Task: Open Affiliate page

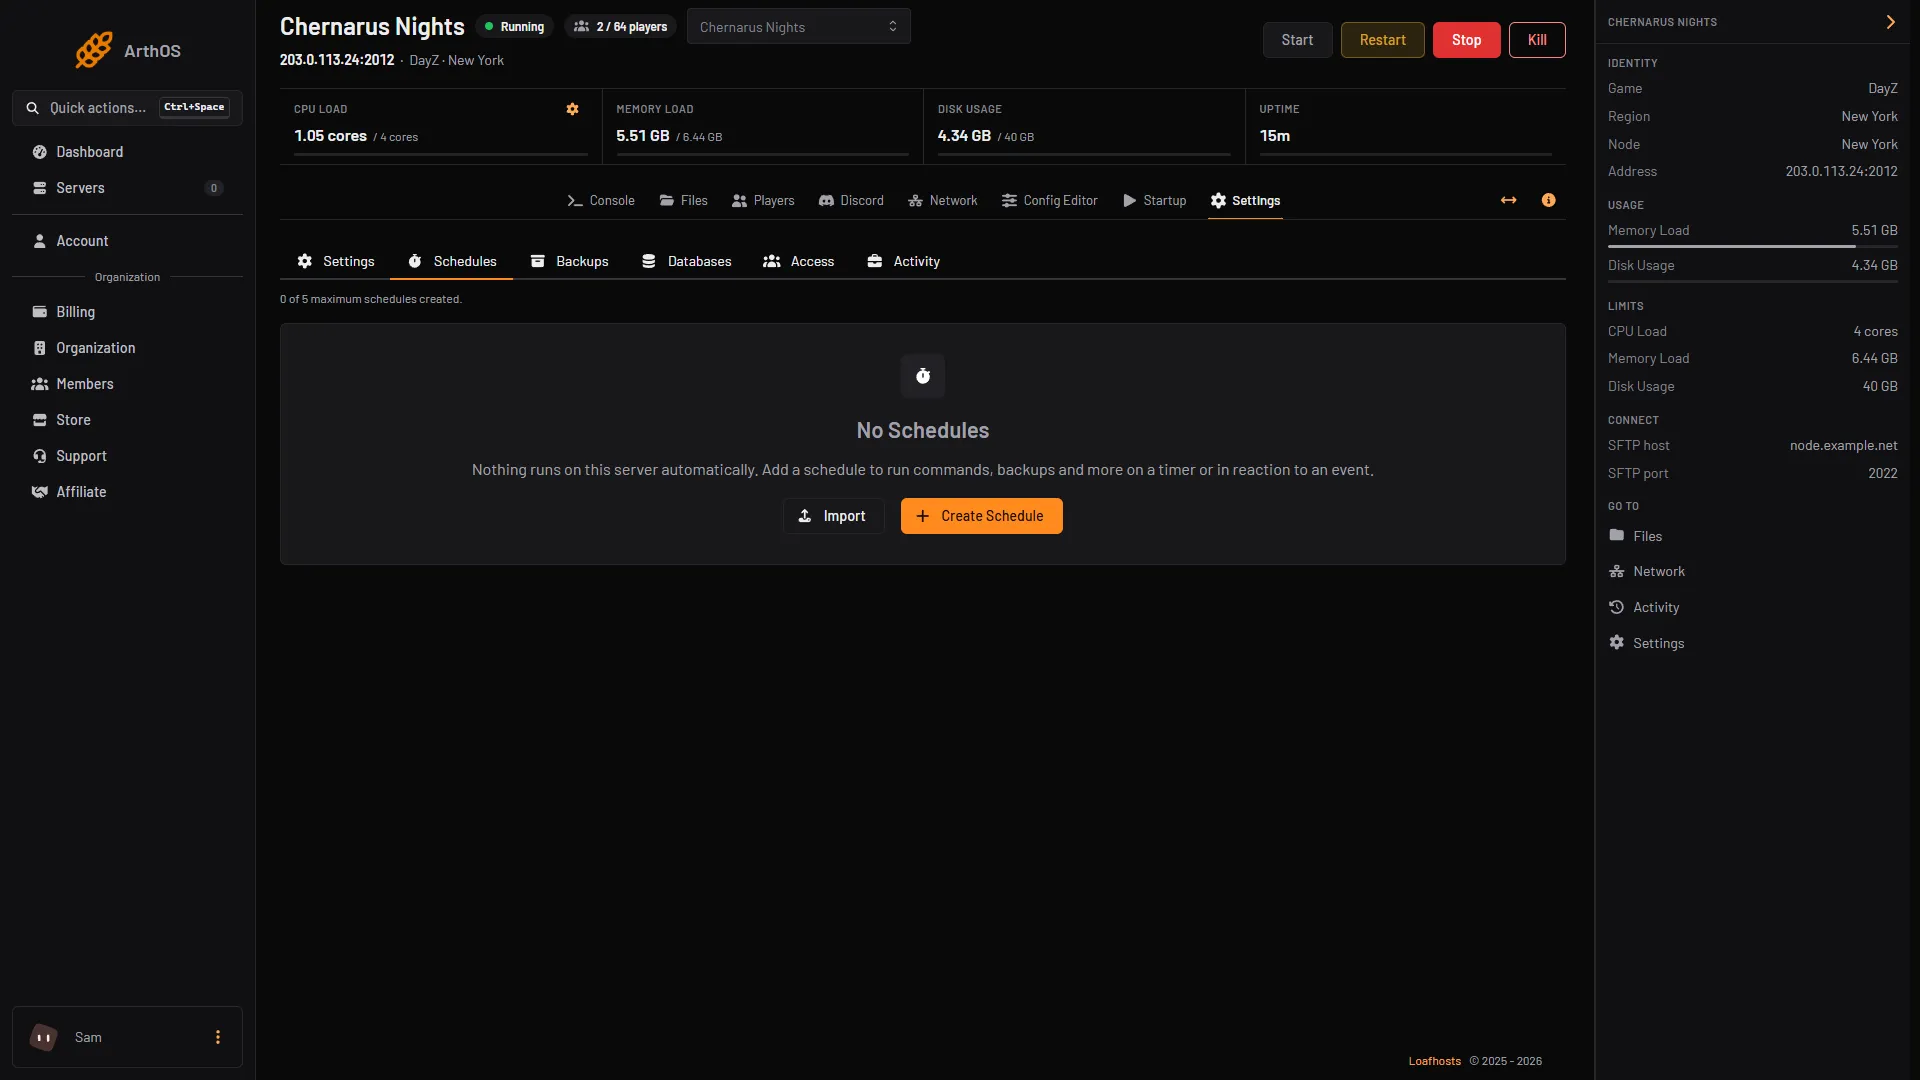Action: click(x=127, y=492)
